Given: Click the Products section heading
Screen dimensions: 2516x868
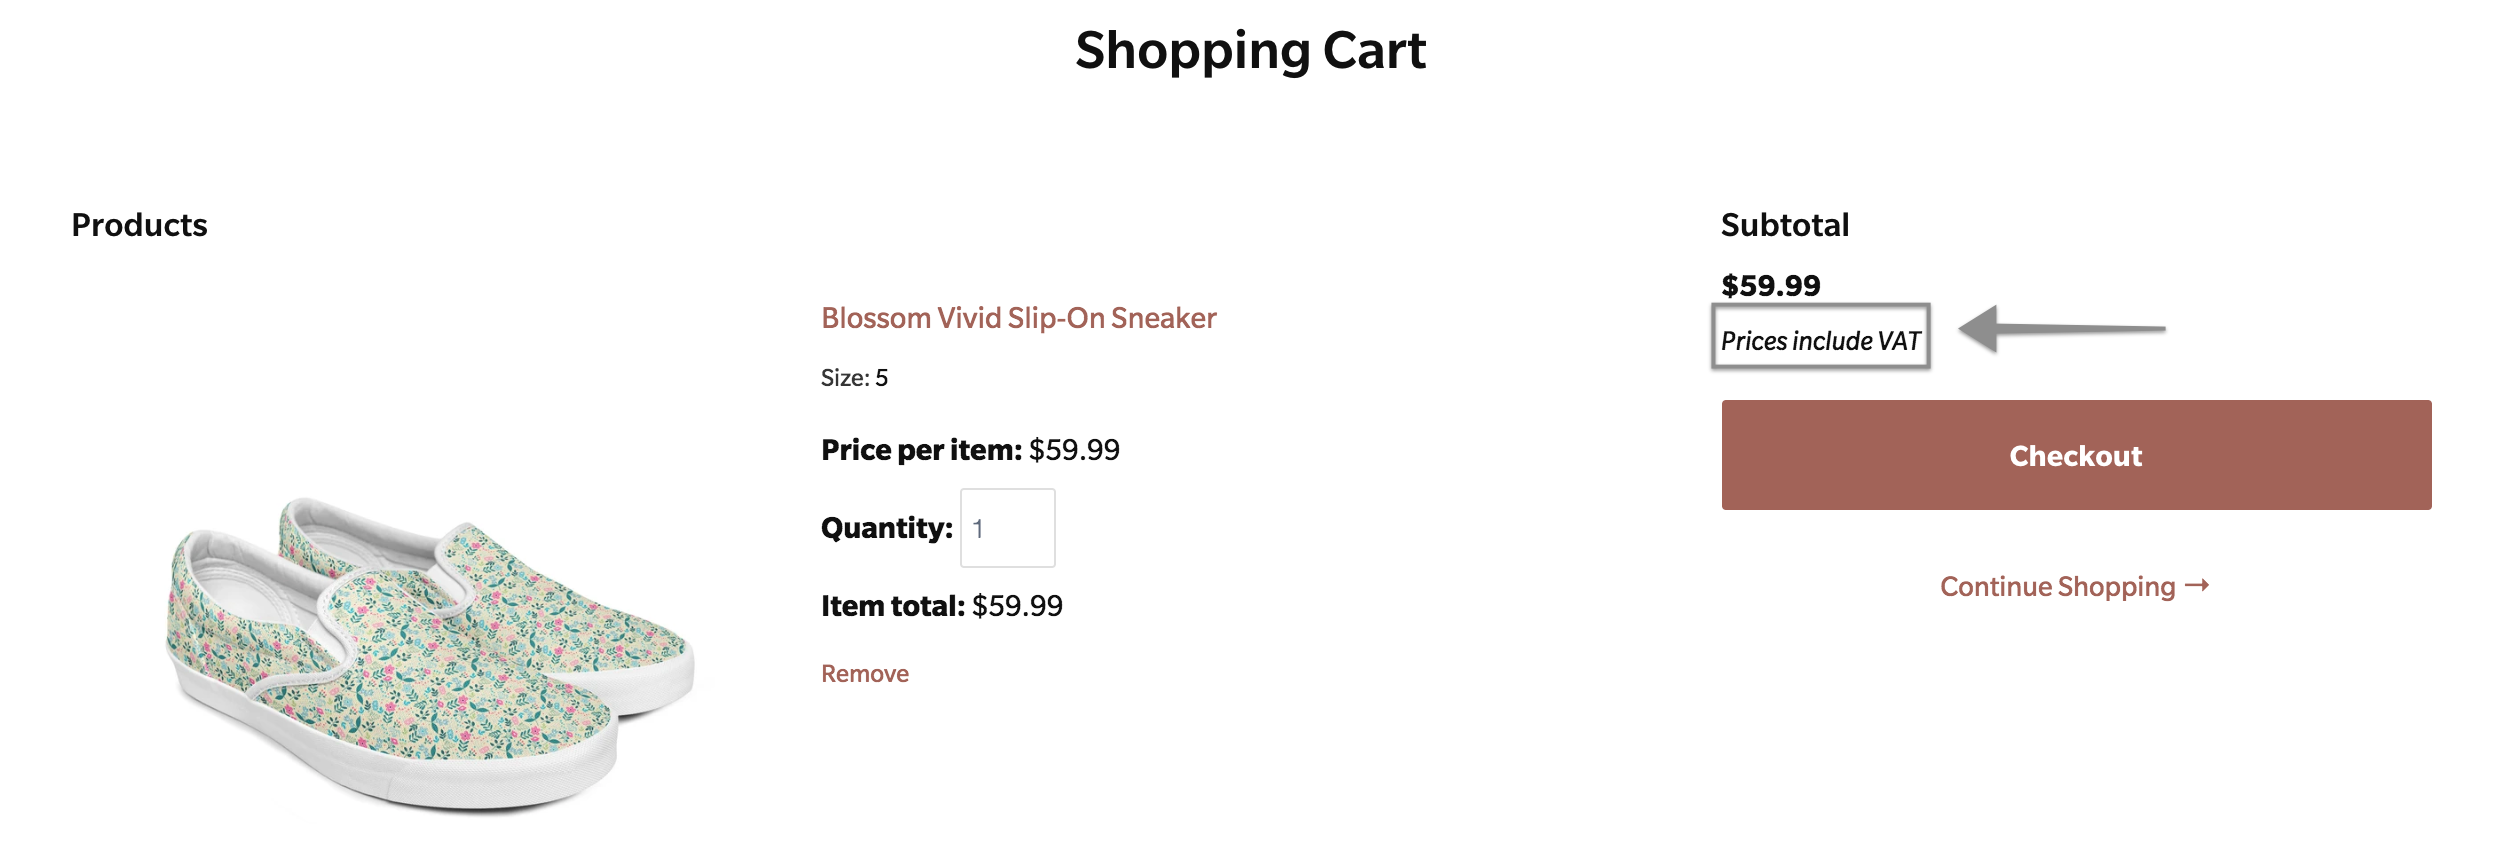Looking at the screenshot, I should tap(139, 225).
